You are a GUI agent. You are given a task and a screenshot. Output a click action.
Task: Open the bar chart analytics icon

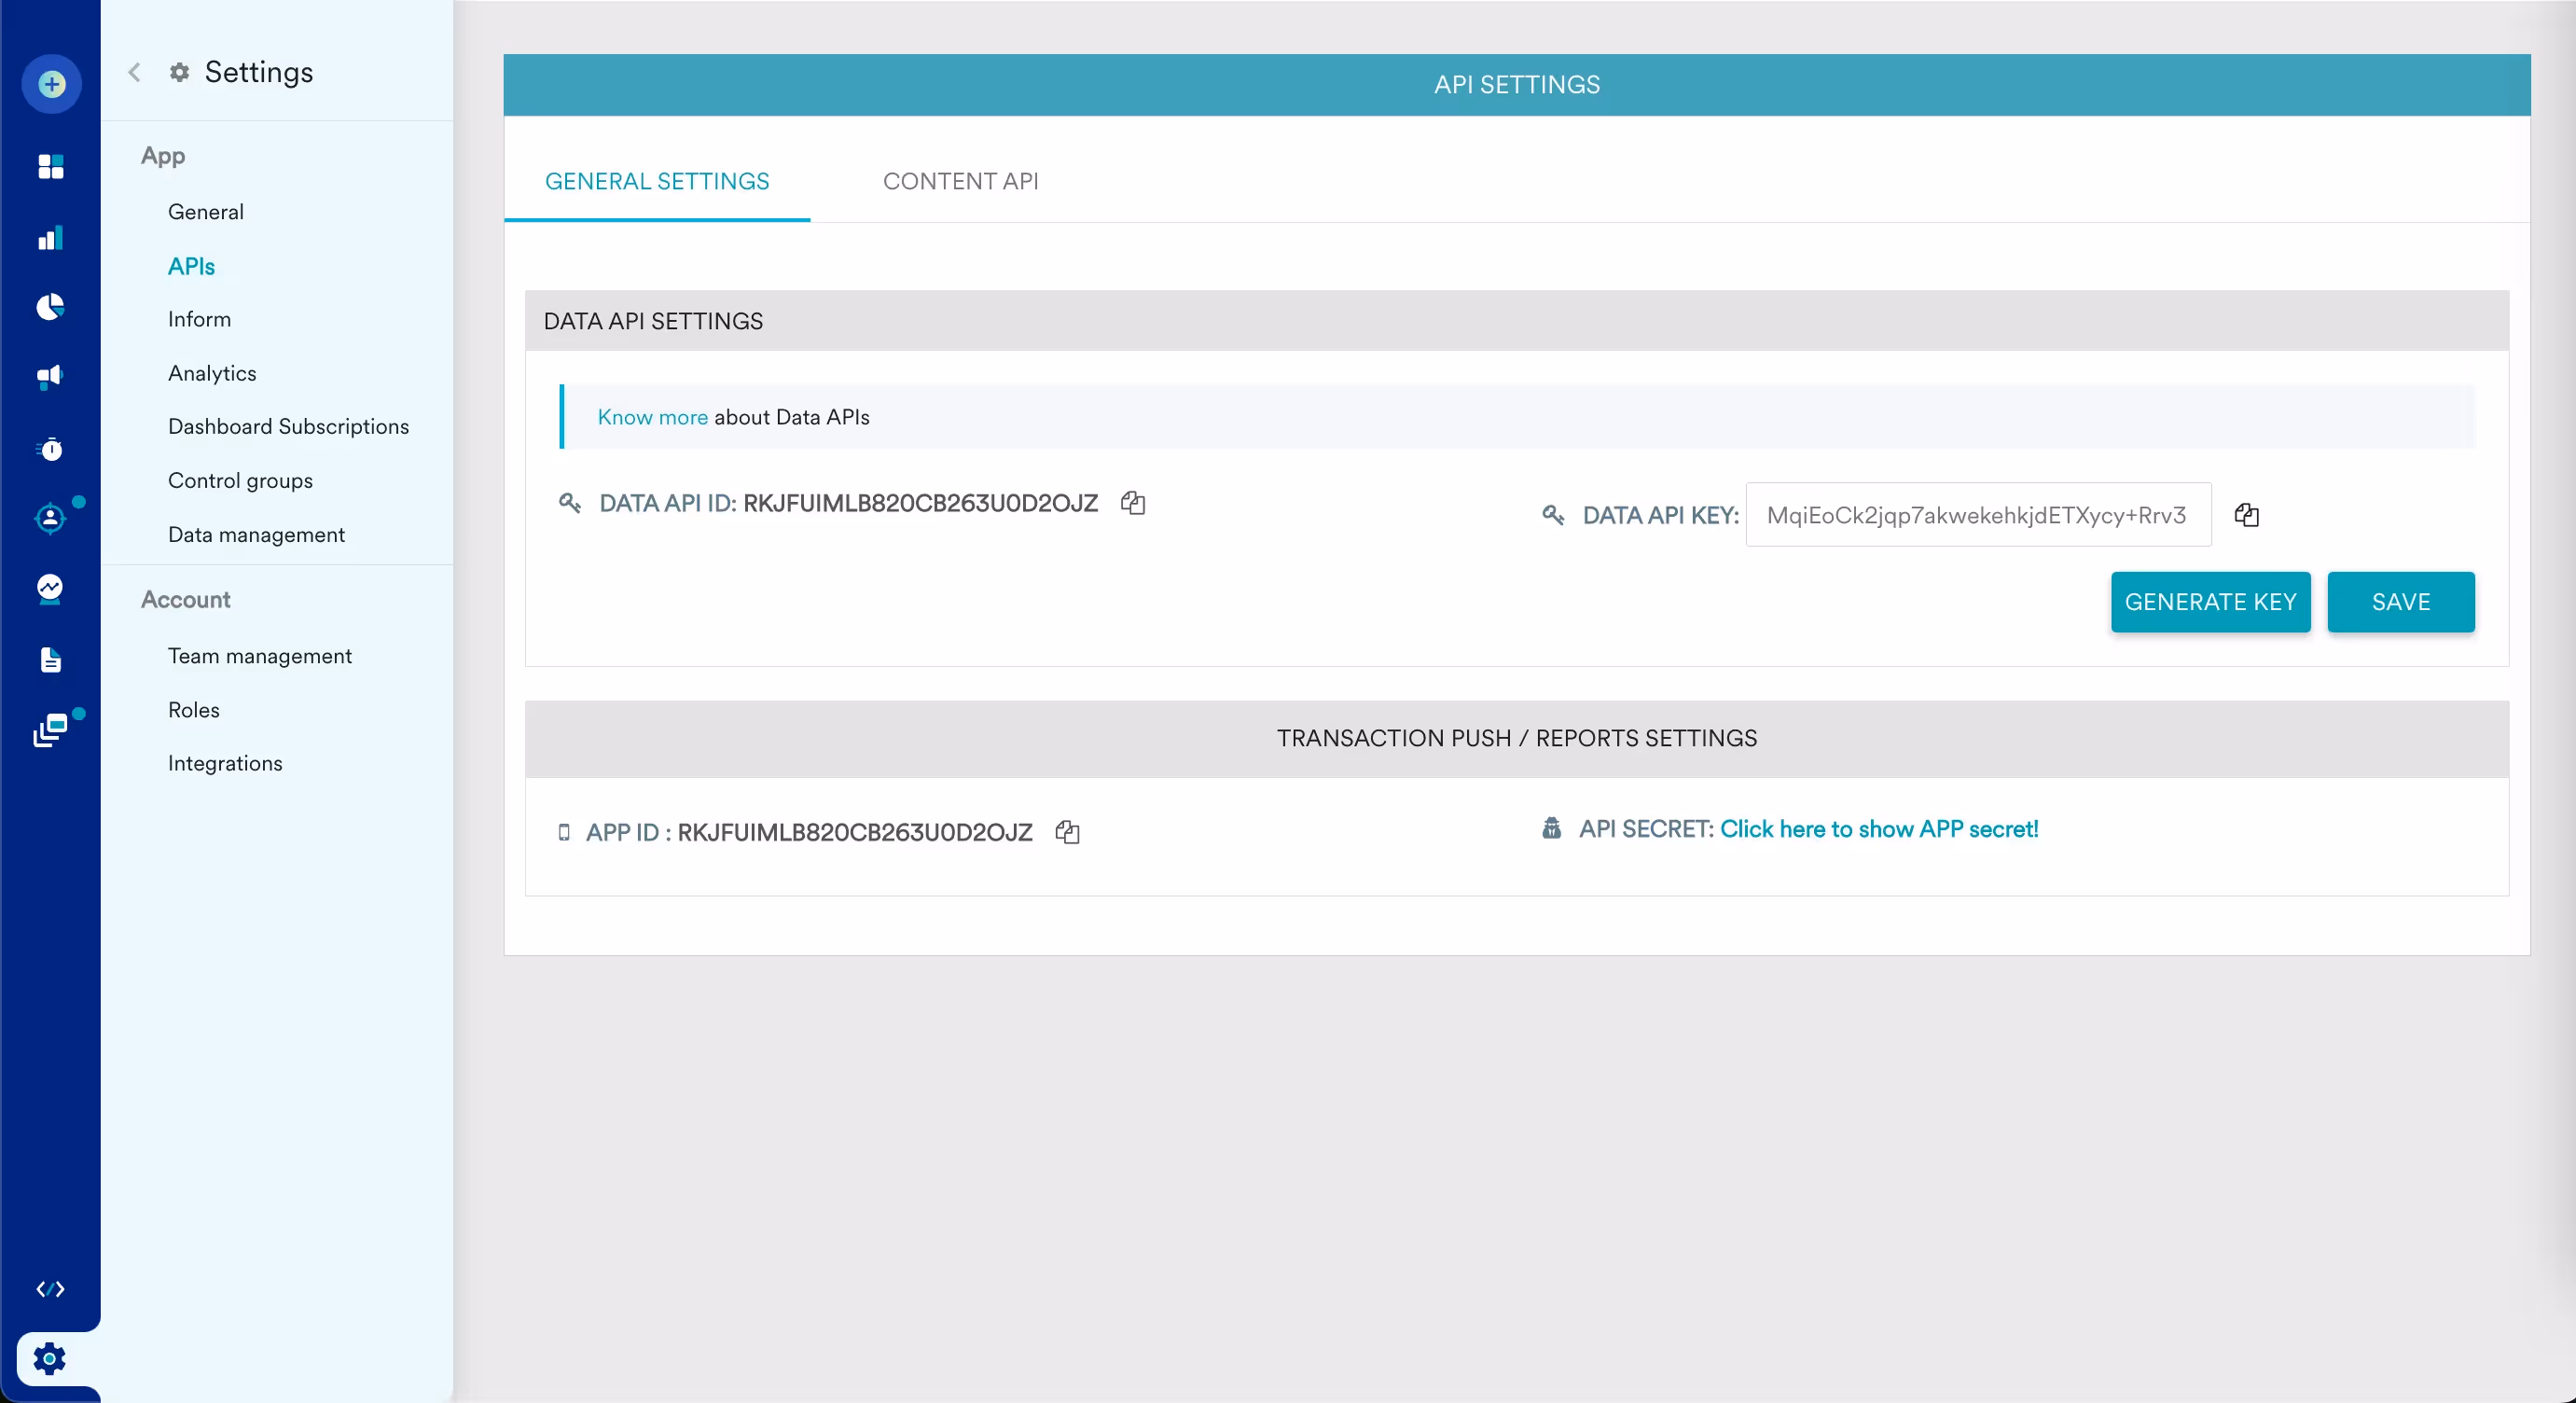50,238
